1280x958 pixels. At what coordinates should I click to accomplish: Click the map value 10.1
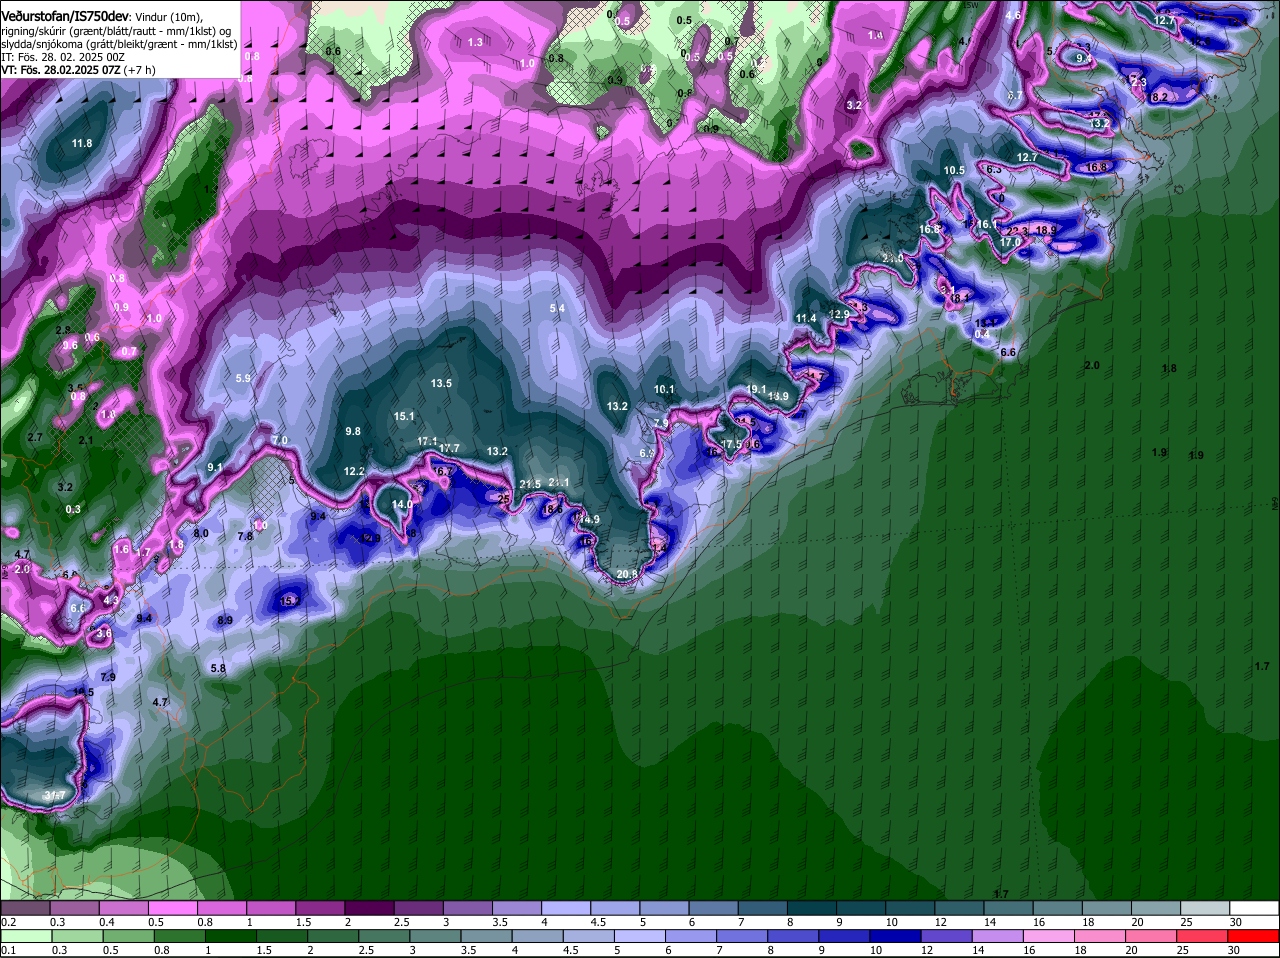click(664, 389)
